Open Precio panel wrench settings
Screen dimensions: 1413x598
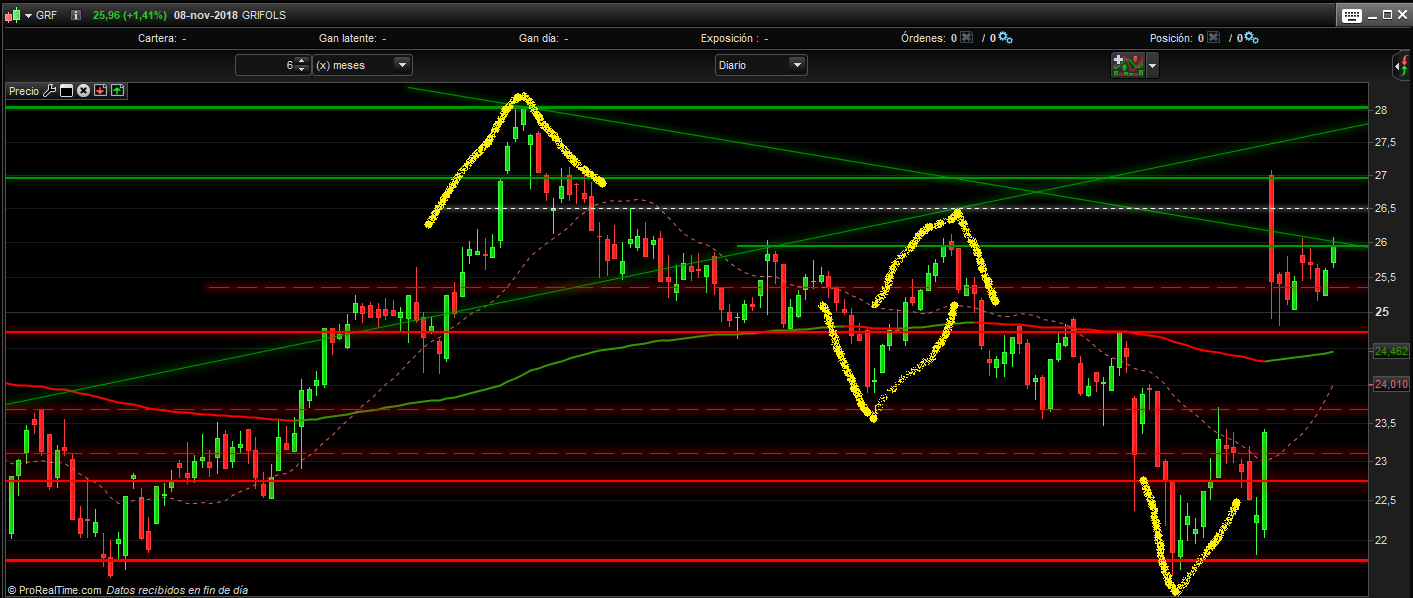(50, 91)
